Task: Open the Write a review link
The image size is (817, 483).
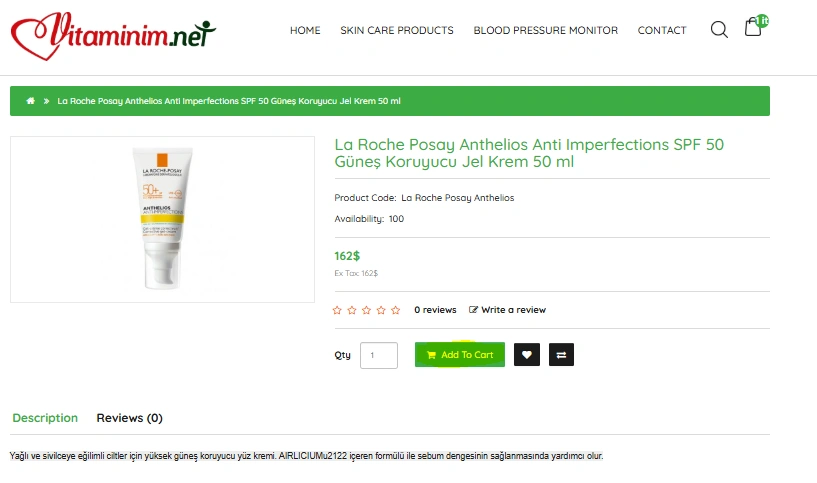Action: tap(507, 309)
